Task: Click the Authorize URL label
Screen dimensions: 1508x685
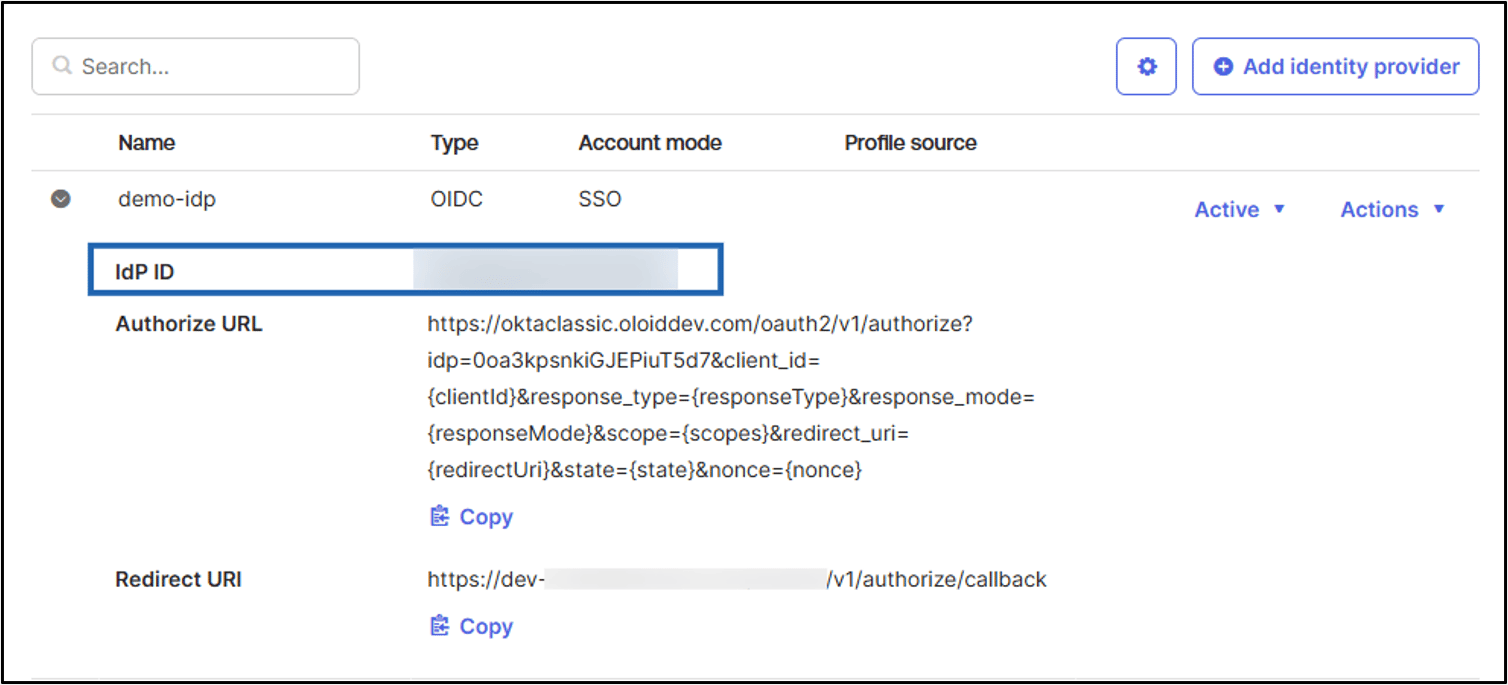Action: pos(189,324)
